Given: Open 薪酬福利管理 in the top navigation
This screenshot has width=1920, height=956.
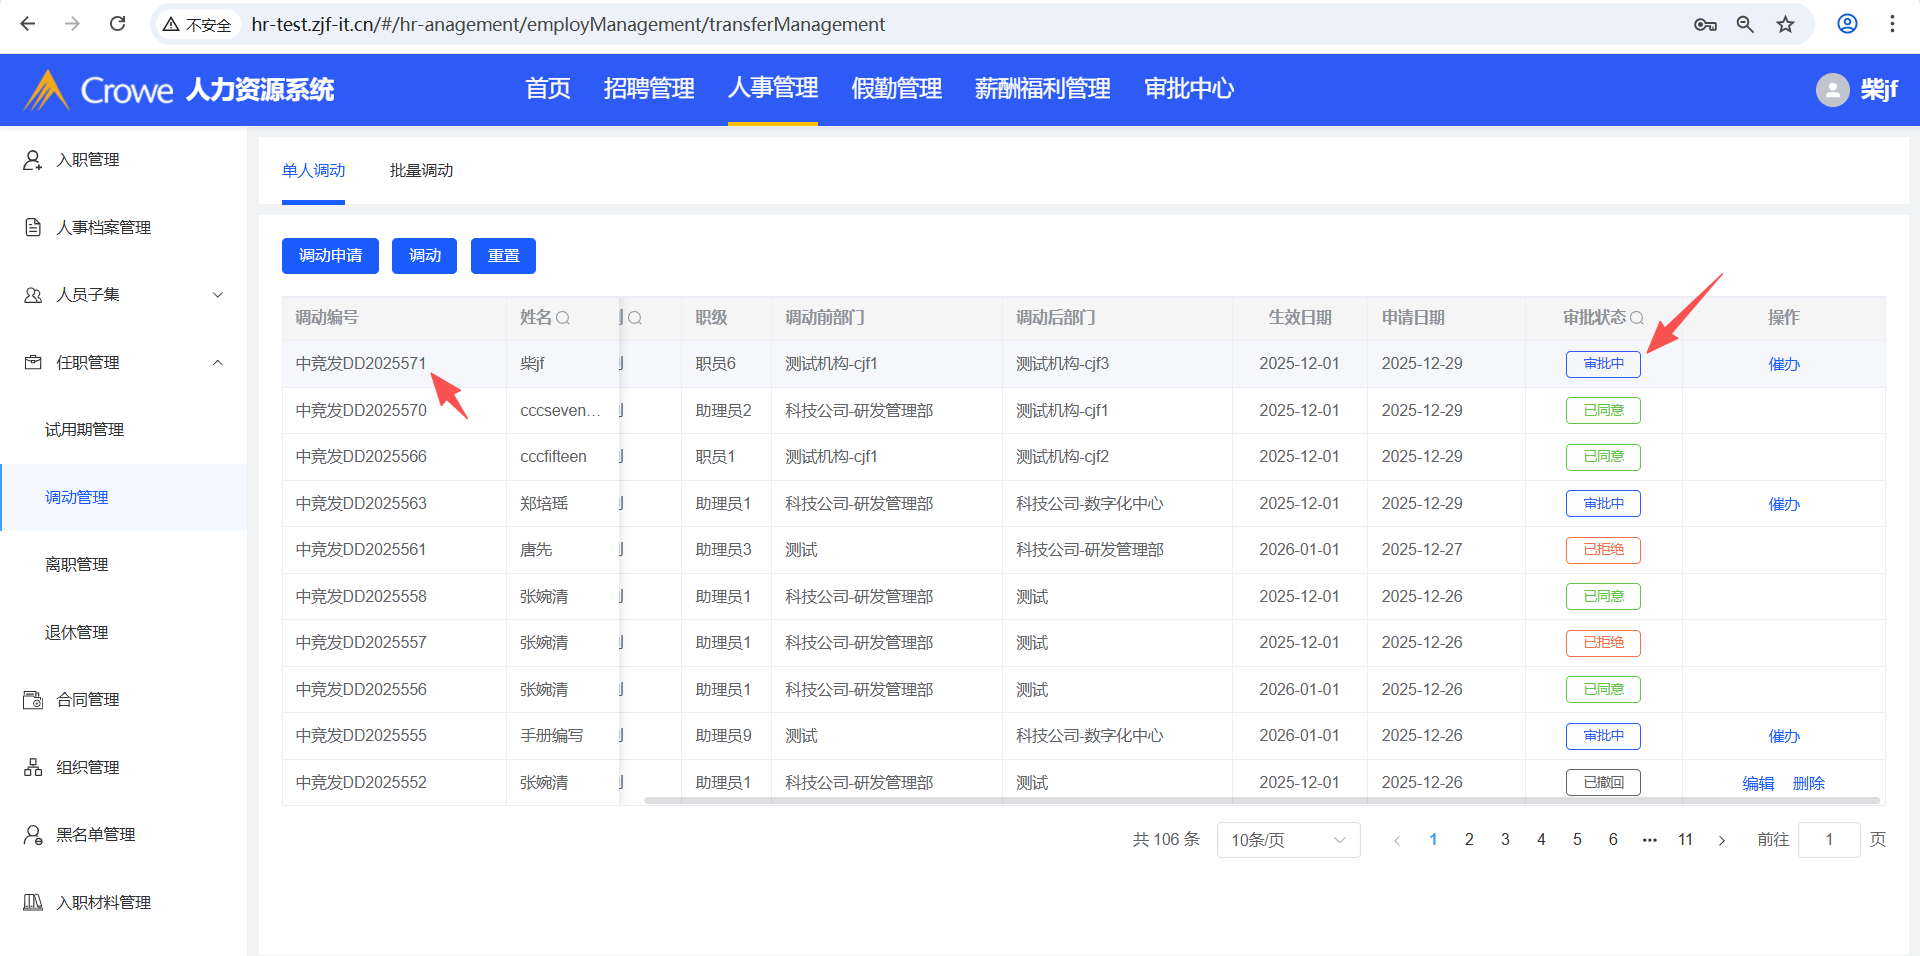Looking at the screenshot, I should [x=1042, y=89].
